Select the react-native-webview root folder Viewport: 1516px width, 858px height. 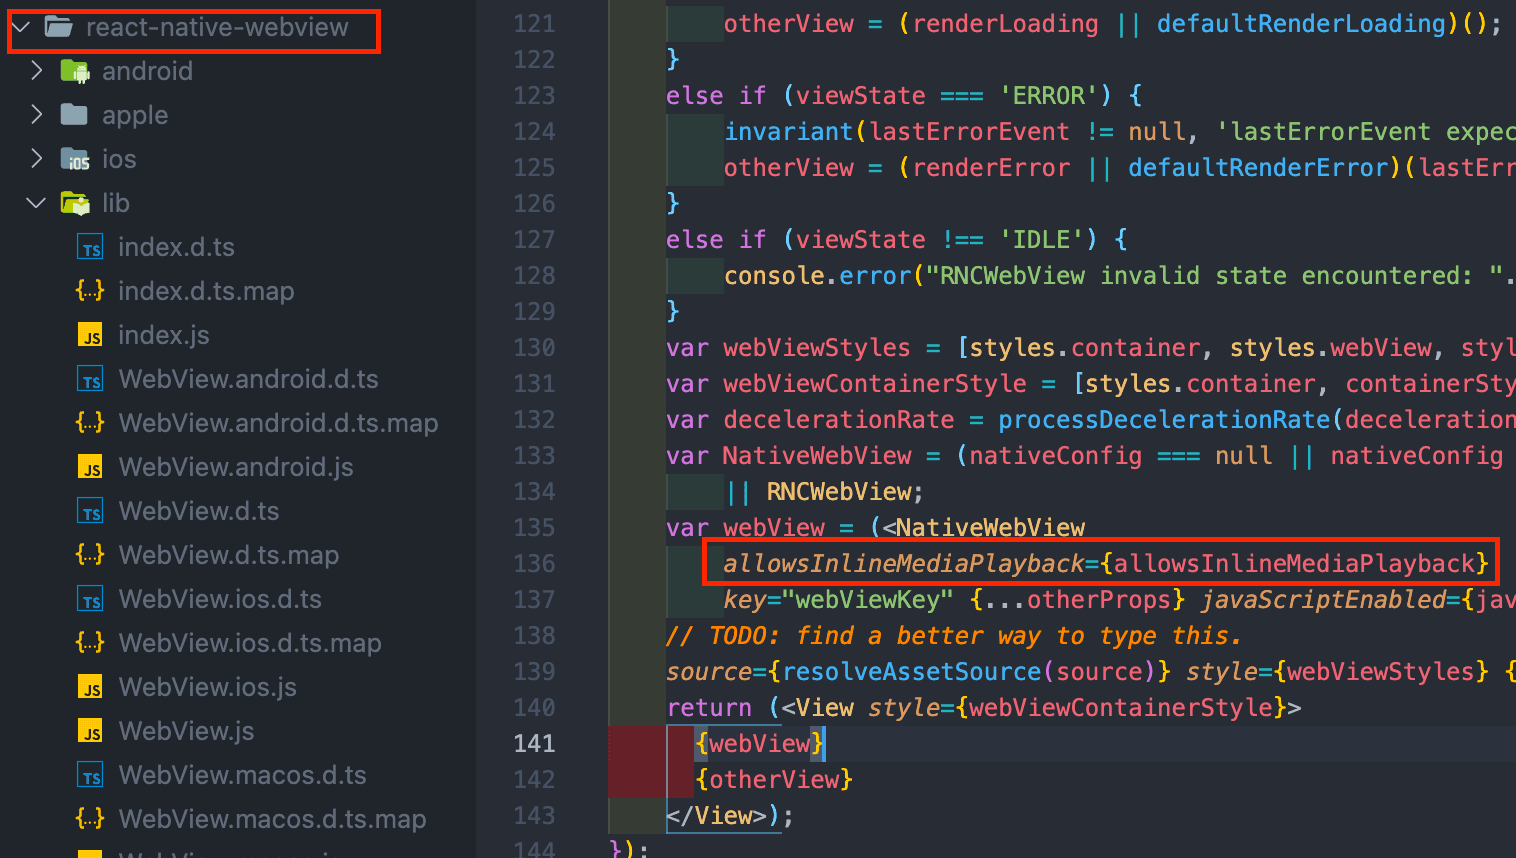tap(217, 27)
